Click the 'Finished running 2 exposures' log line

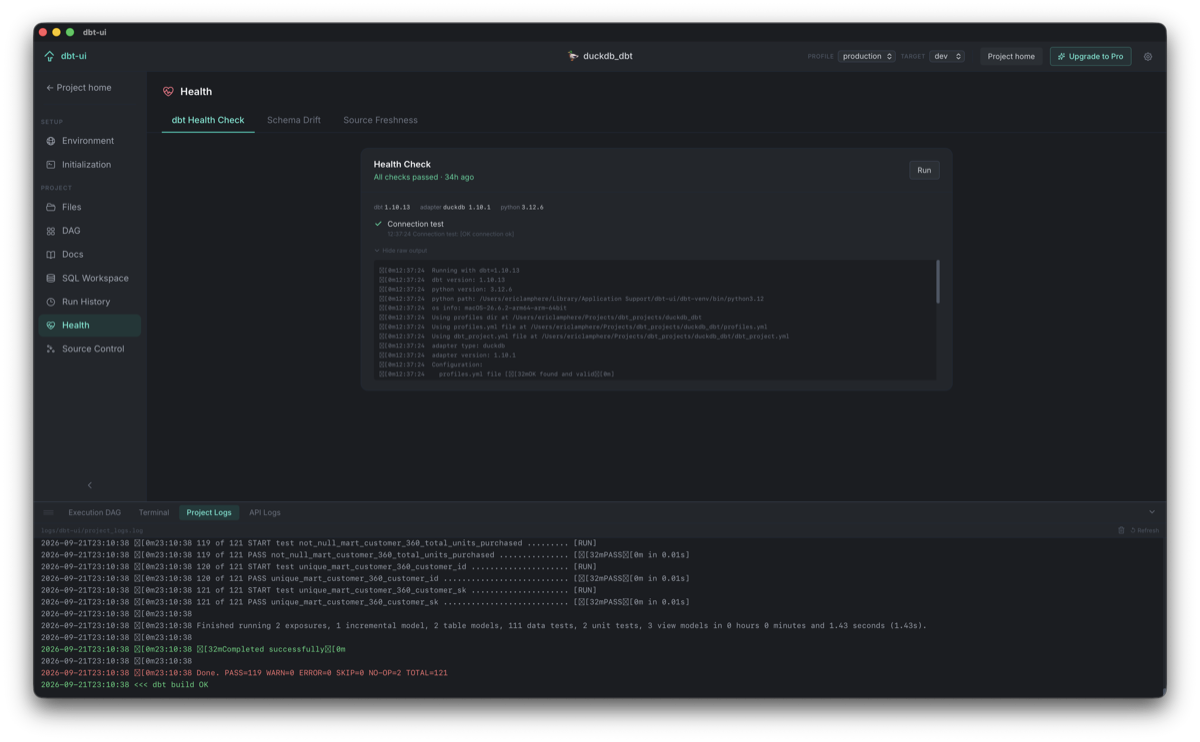coord(484,626)
